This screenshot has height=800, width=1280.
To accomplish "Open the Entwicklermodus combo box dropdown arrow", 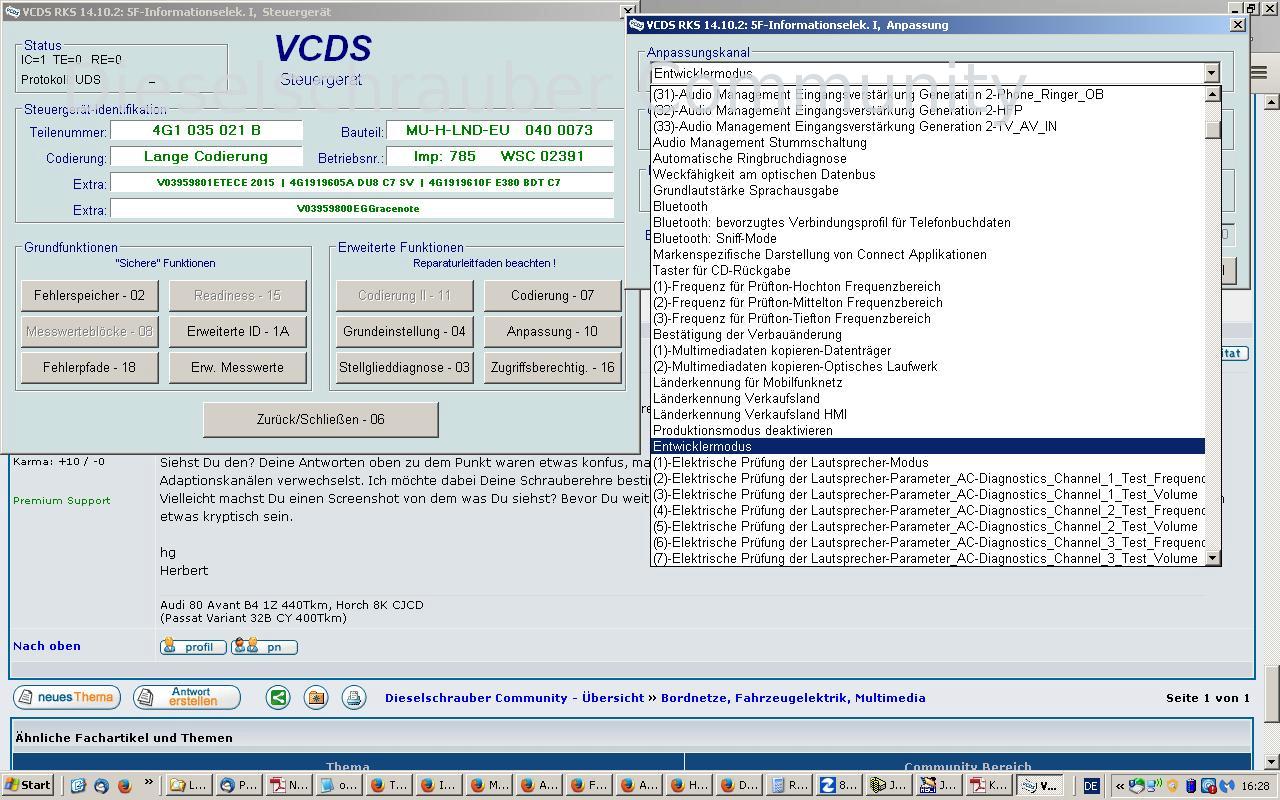I will 1211,73.
